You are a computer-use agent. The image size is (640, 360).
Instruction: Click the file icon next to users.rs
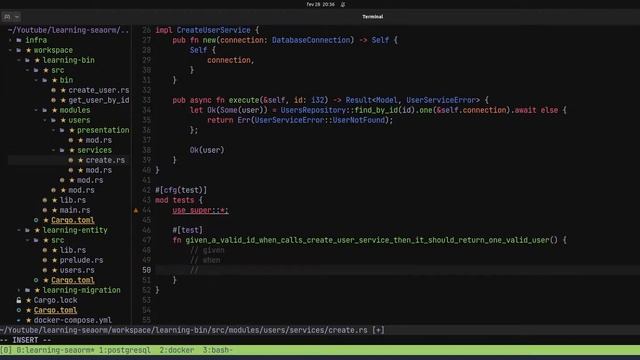click(45, 270)
